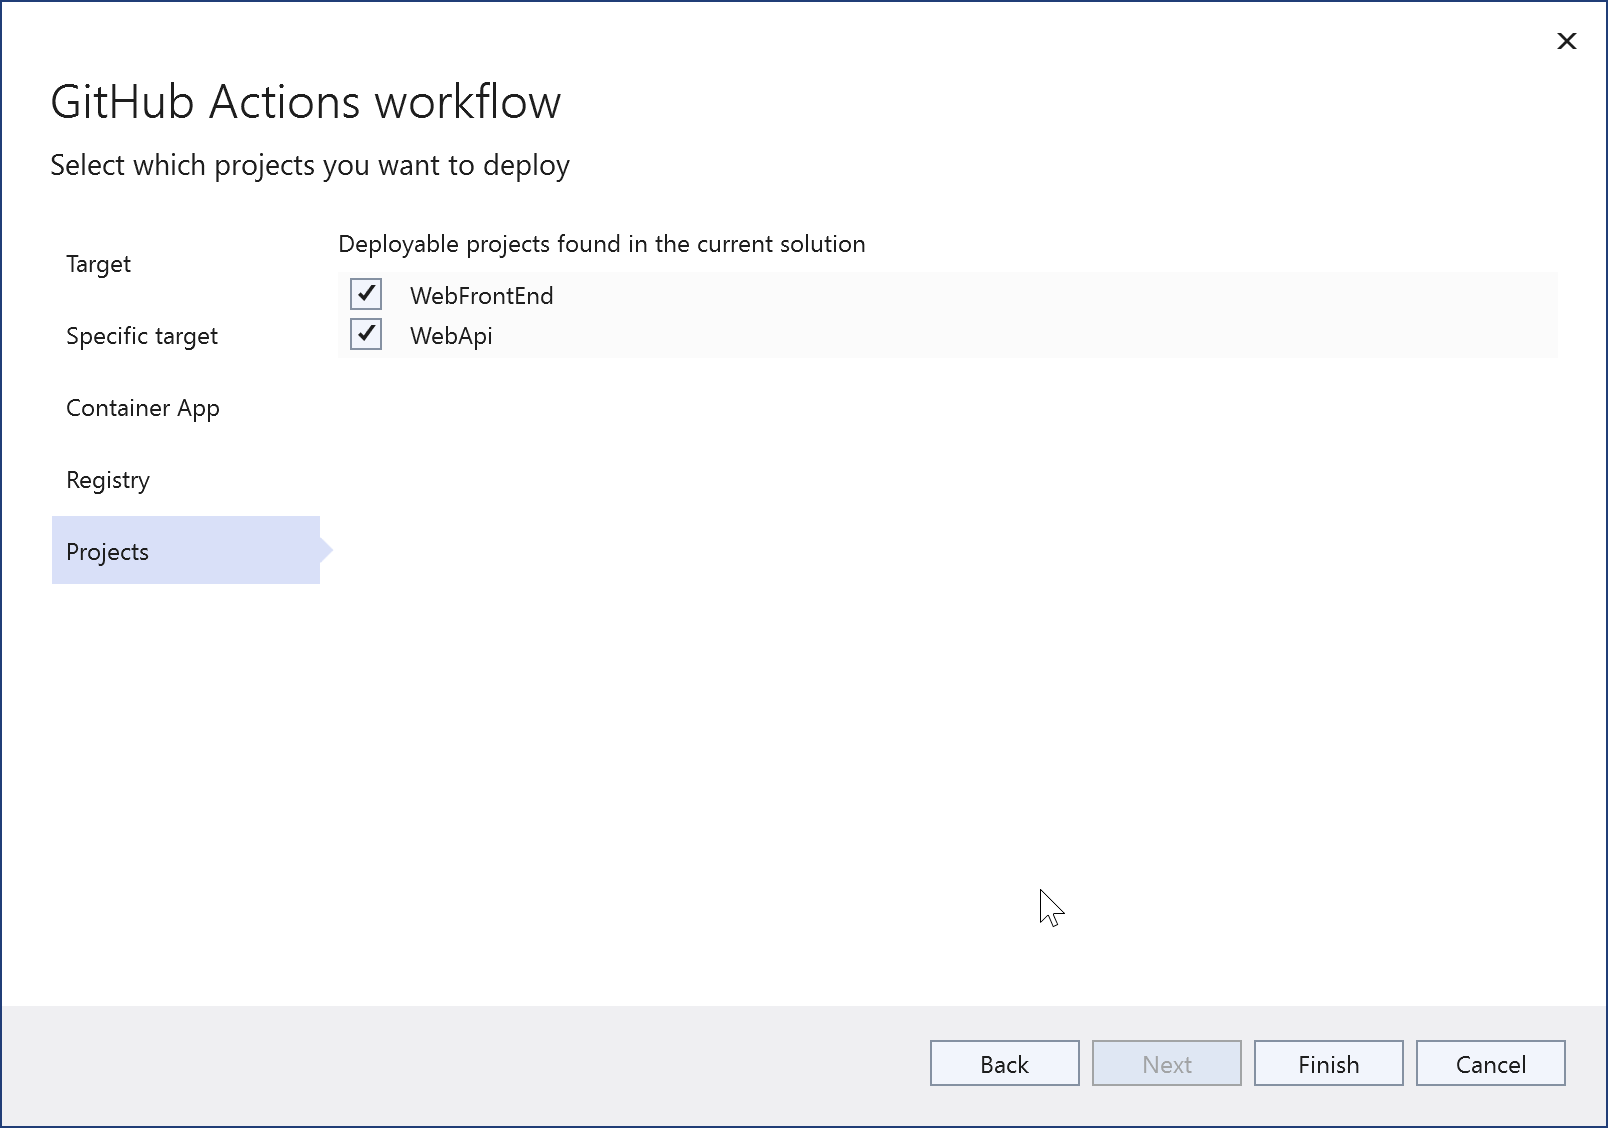The image size is (1608, 1128).
Task: Click the Cancel button
Action: 1490,1063
